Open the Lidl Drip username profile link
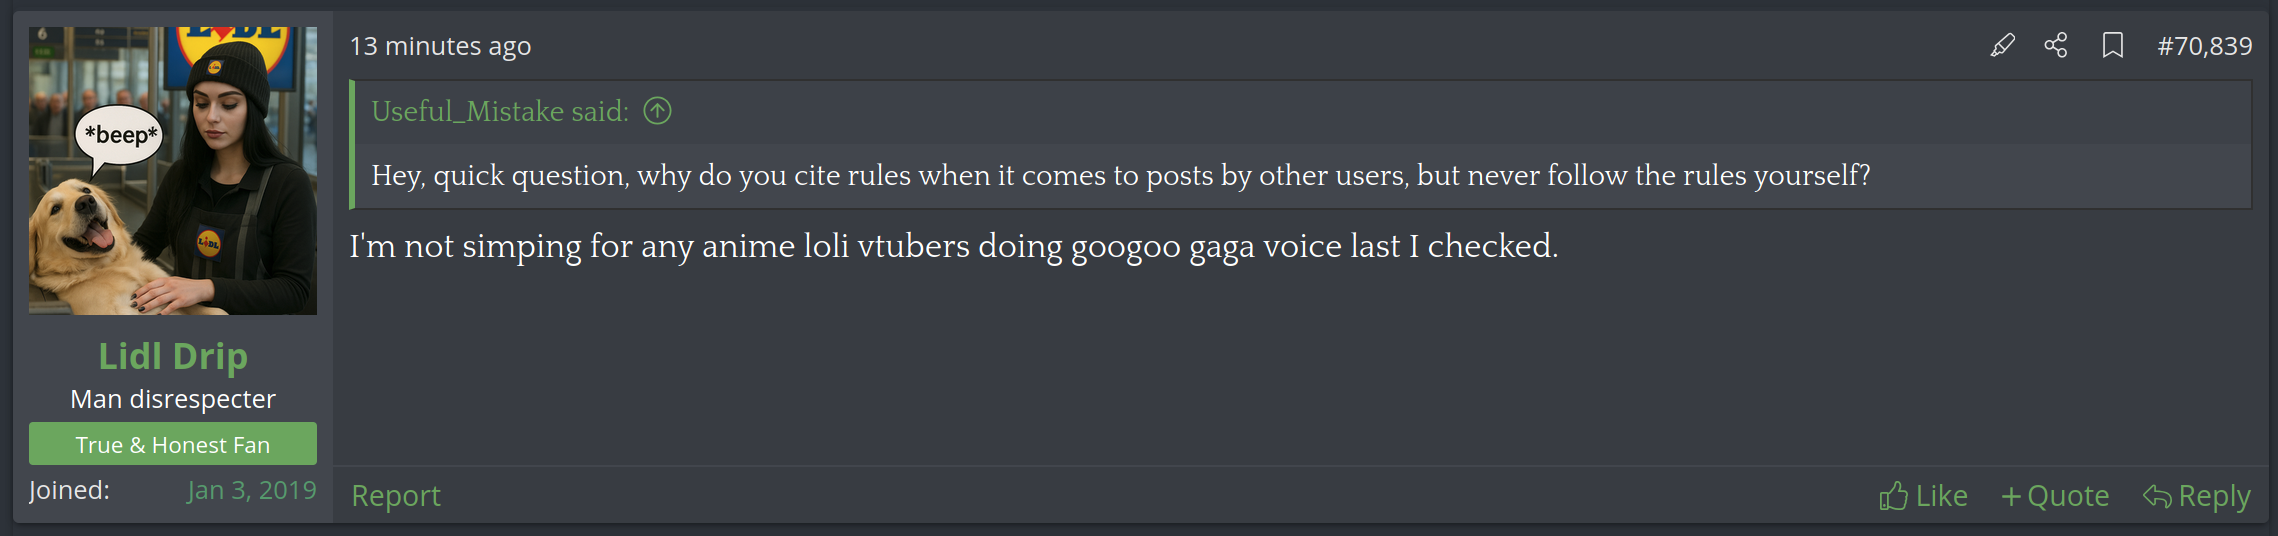 173,357
